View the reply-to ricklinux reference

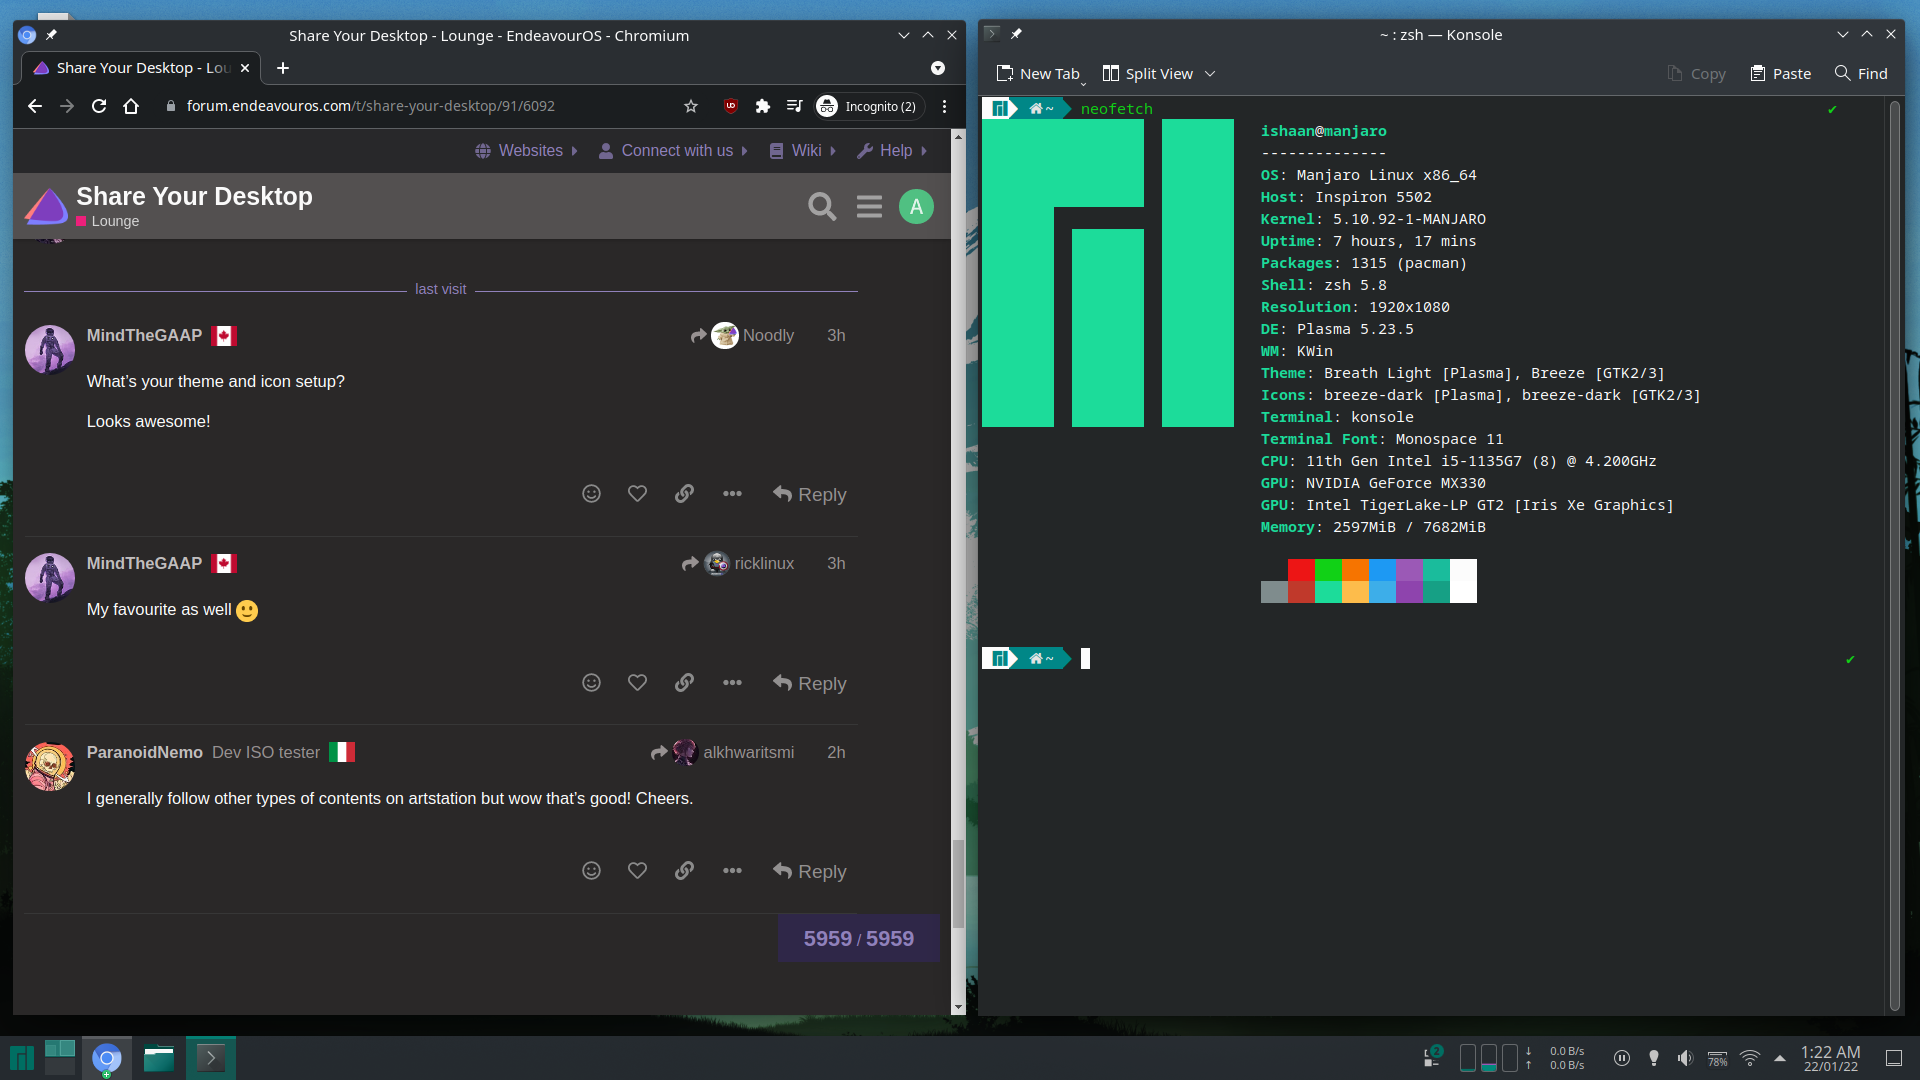point(738,564)
